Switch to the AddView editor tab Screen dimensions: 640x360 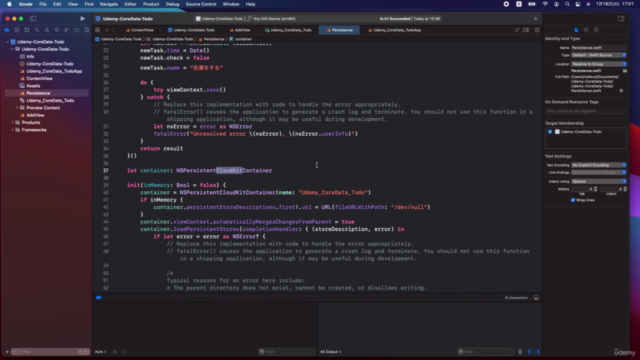click(x=240, y=30)
